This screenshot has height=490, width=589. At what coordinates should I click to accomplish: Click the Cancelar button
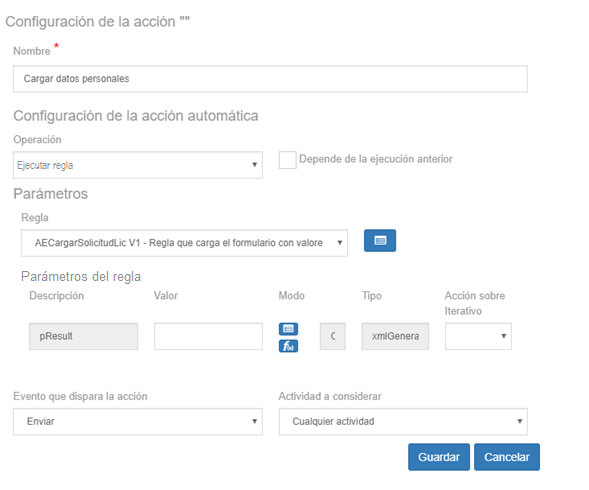tap(507, 457)
